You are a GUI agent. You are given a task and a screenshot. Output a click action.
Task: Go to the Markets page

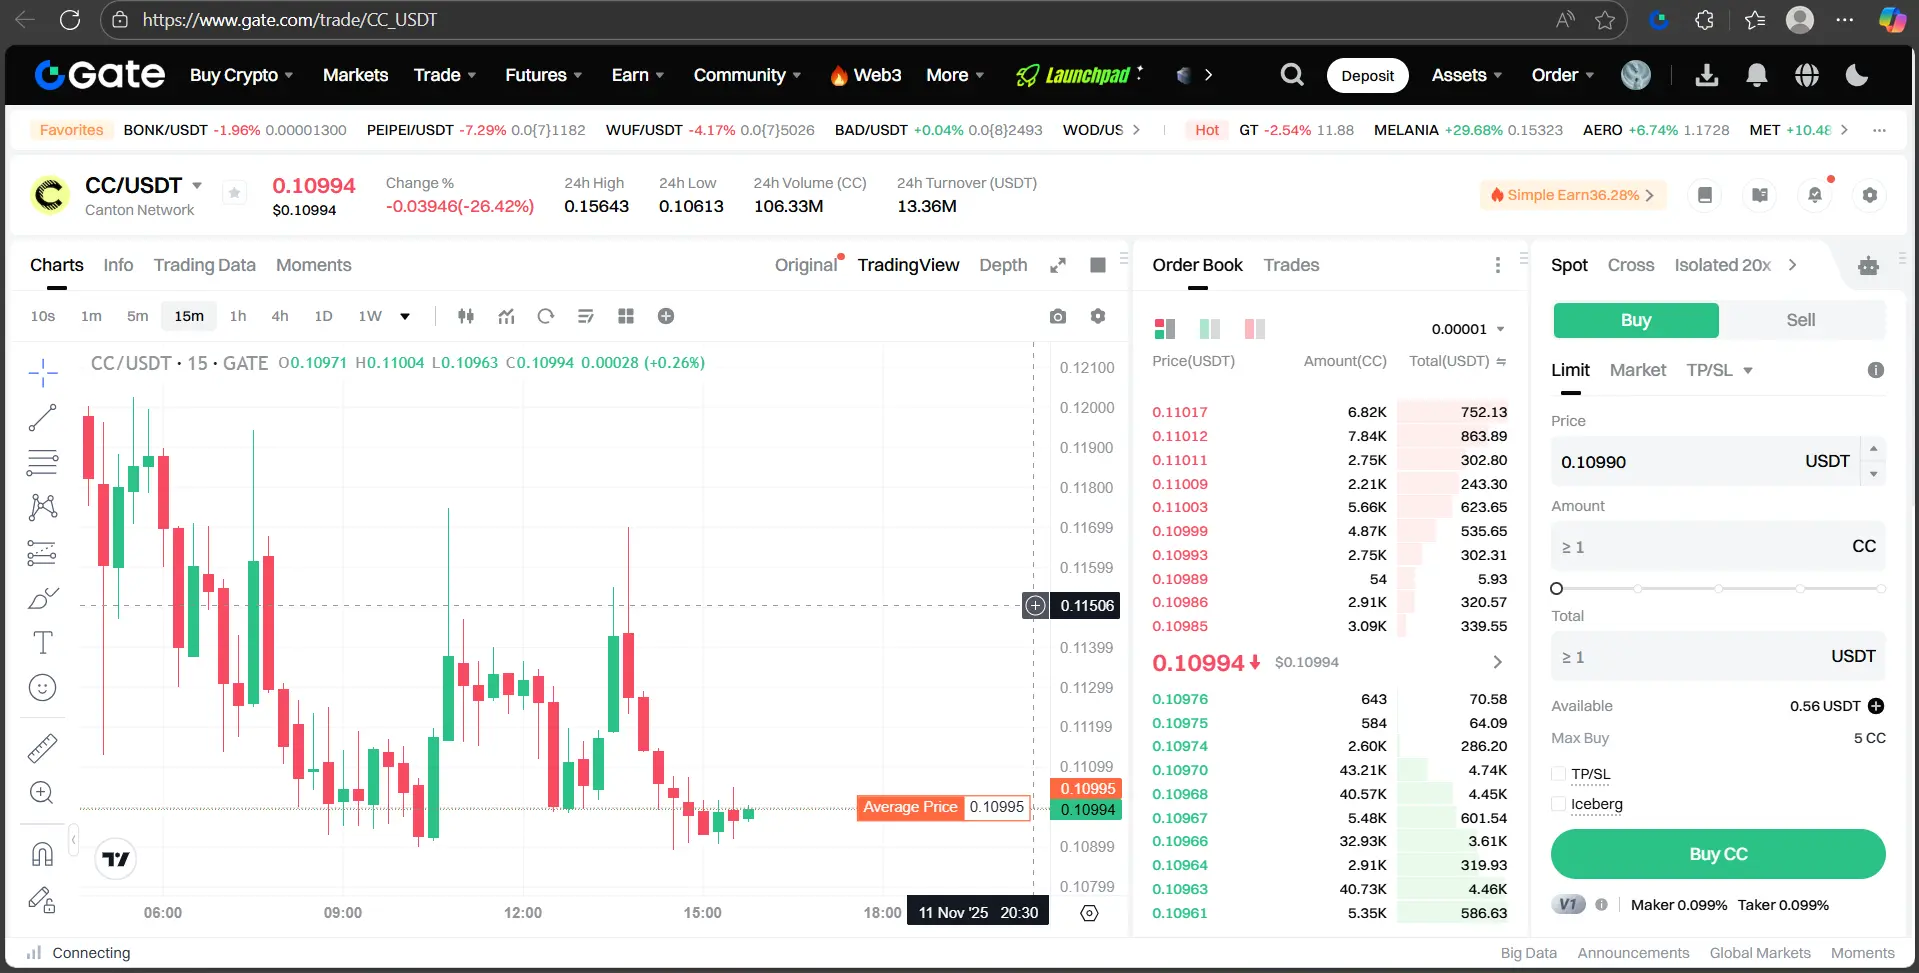point(355,75)
